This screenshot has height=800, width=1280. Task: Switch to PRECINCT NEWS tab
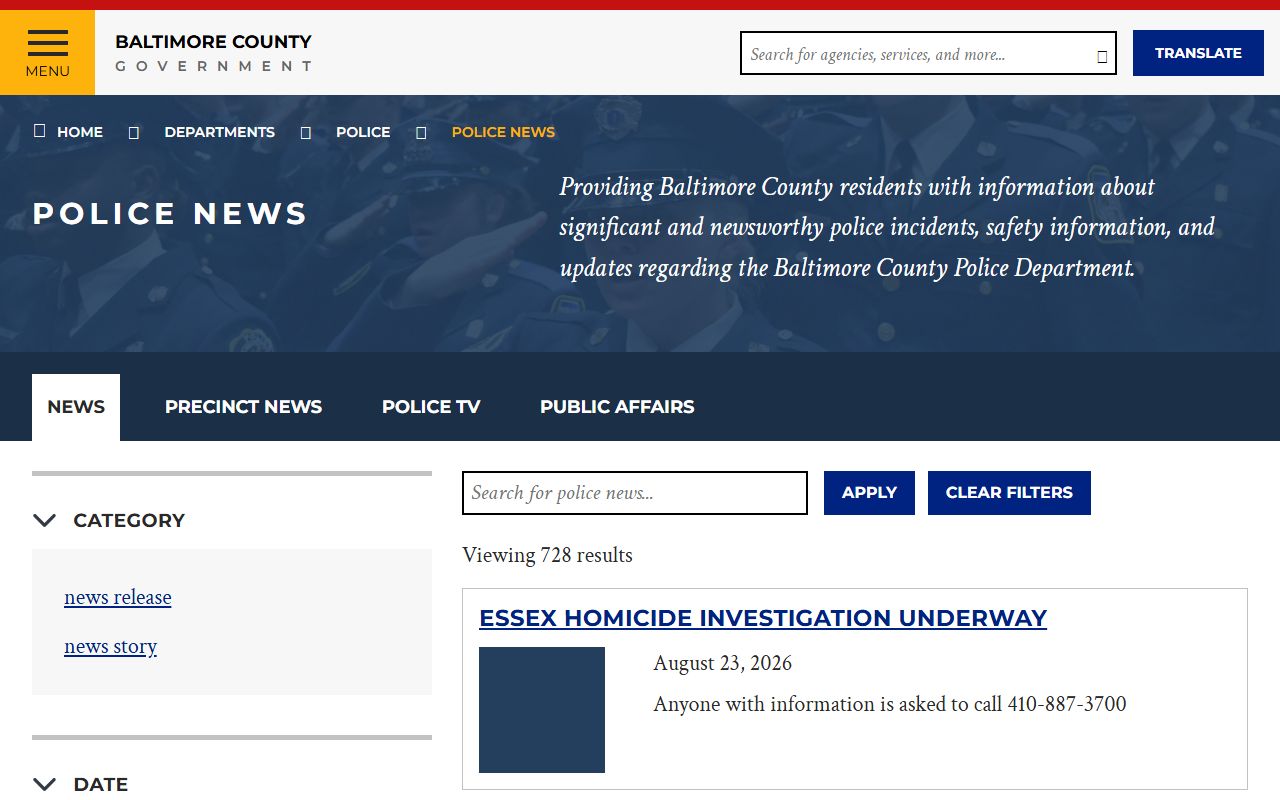pyautogui.click(x=243, y=407)
